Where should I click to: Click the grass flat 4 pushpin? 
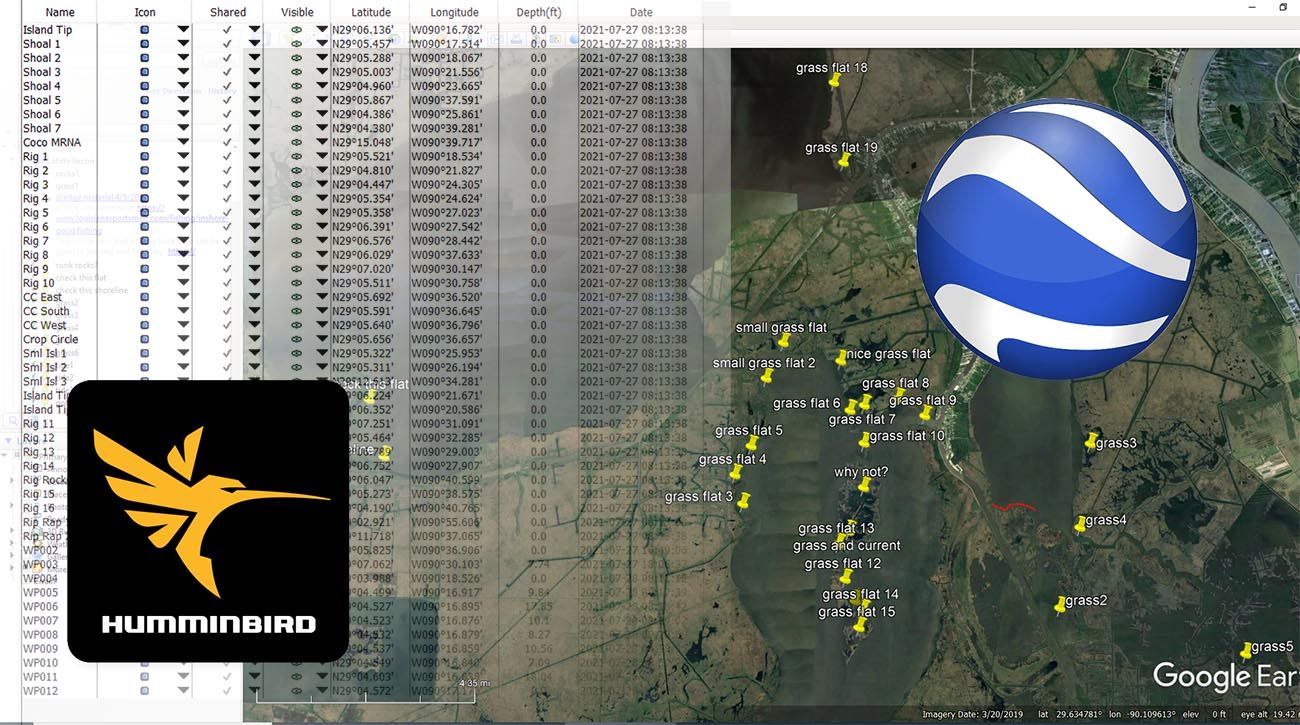[735, 472]
